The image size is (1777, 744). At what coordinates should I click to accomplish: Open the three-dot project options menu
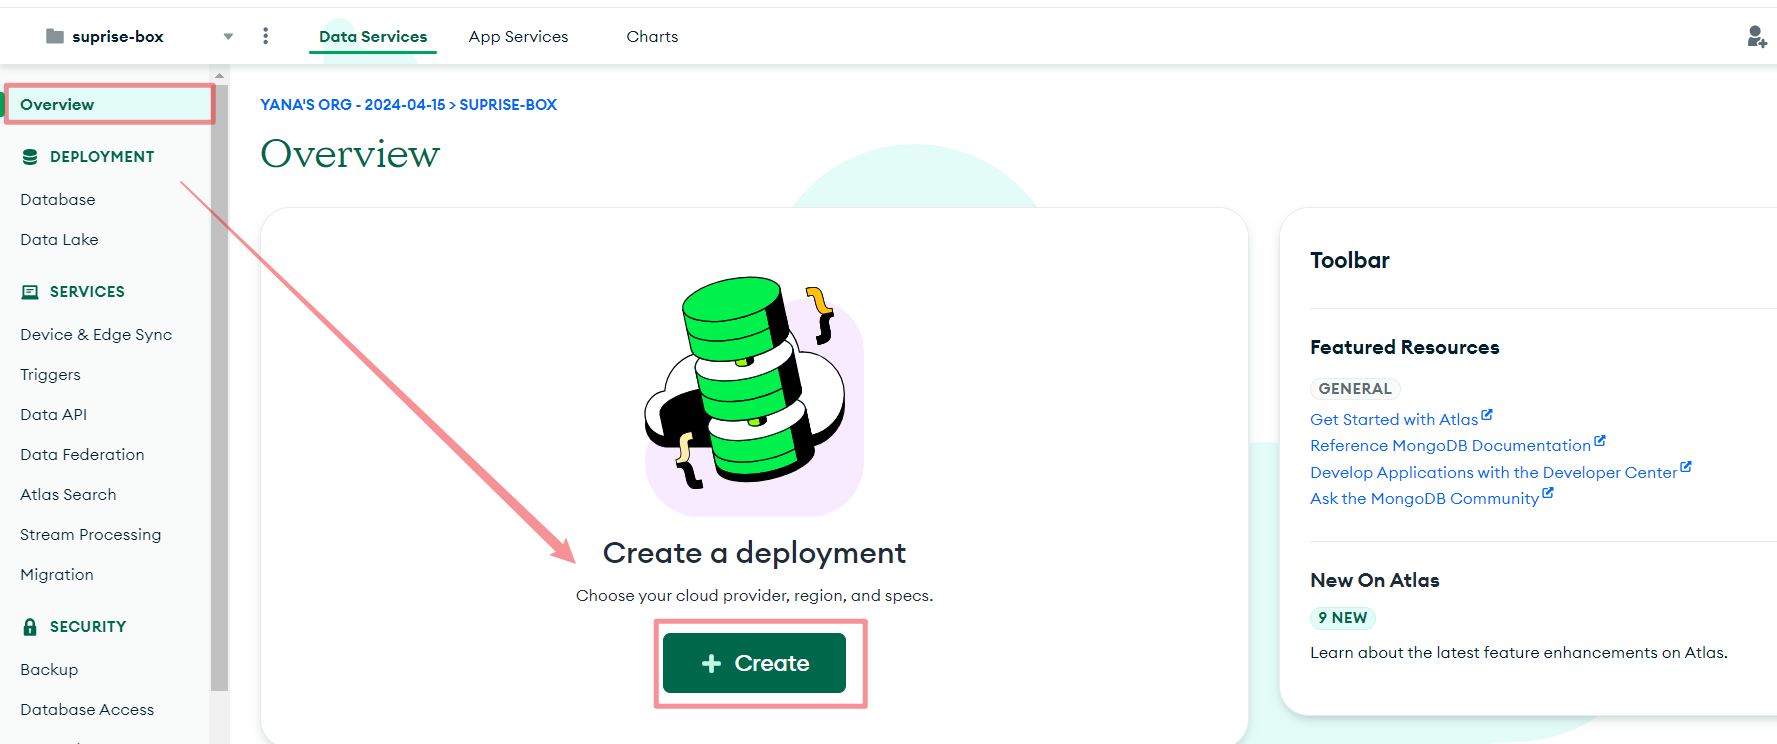265,36
